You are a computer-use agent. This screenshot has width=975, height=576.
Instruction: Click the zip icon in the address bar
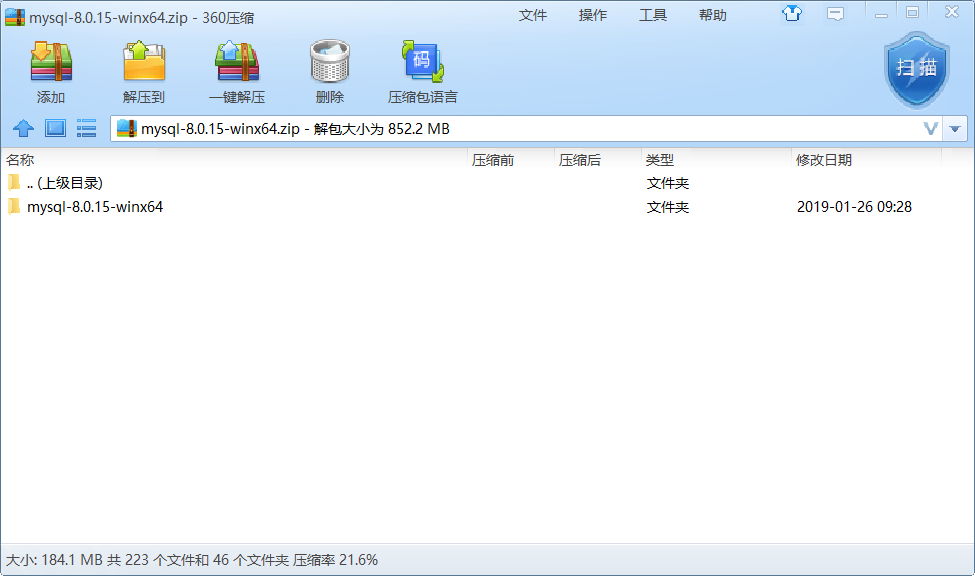click(x=126, y=128)
